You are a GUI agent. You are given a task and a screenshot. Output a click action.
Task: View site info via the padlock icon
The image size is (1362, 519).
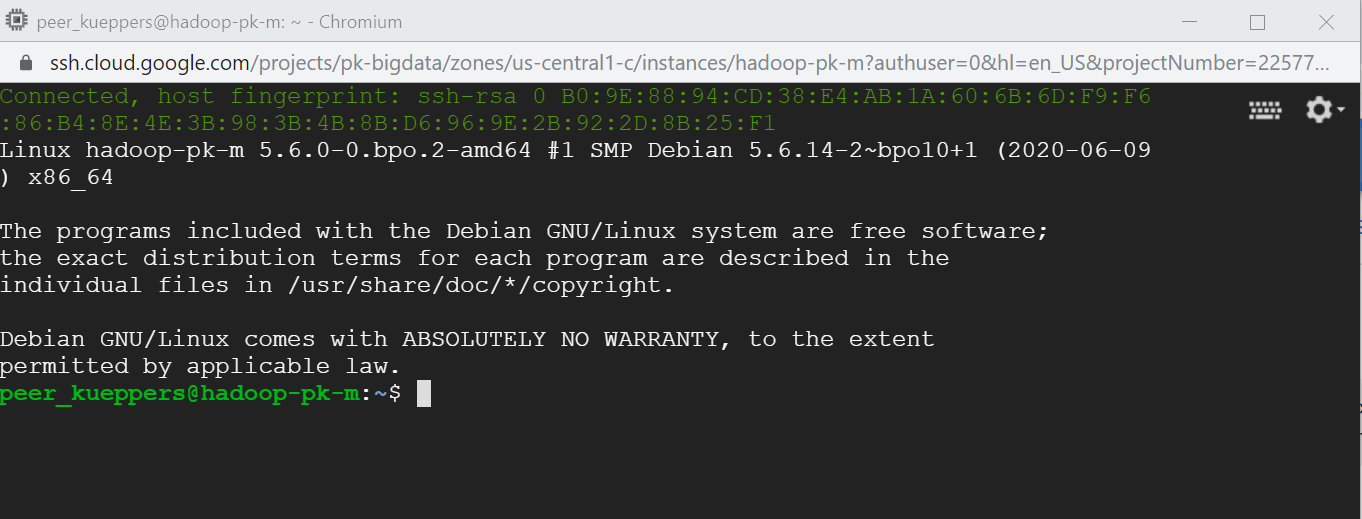(x=26, y=63)
